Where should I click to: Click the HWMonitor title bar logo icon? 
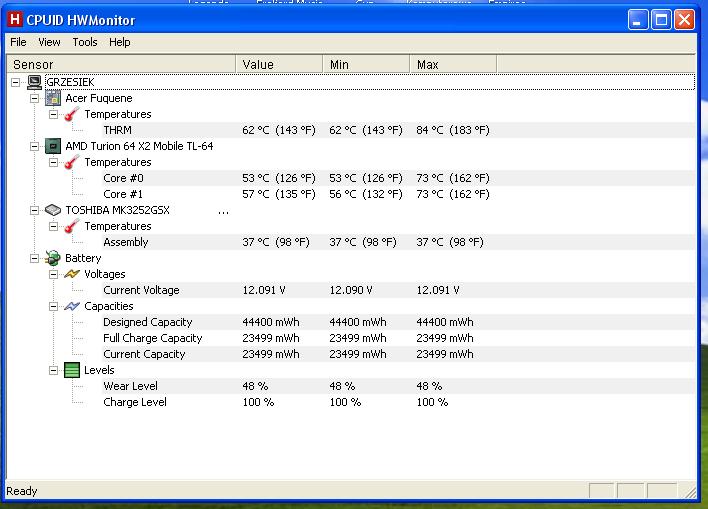point(14,20)
